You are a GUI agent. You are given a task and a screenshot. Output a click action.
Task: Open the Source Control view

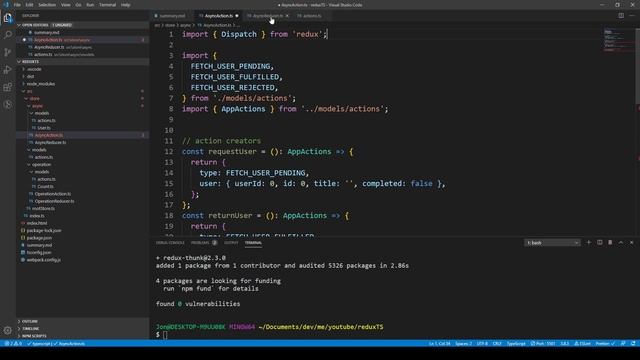point(8,52)
